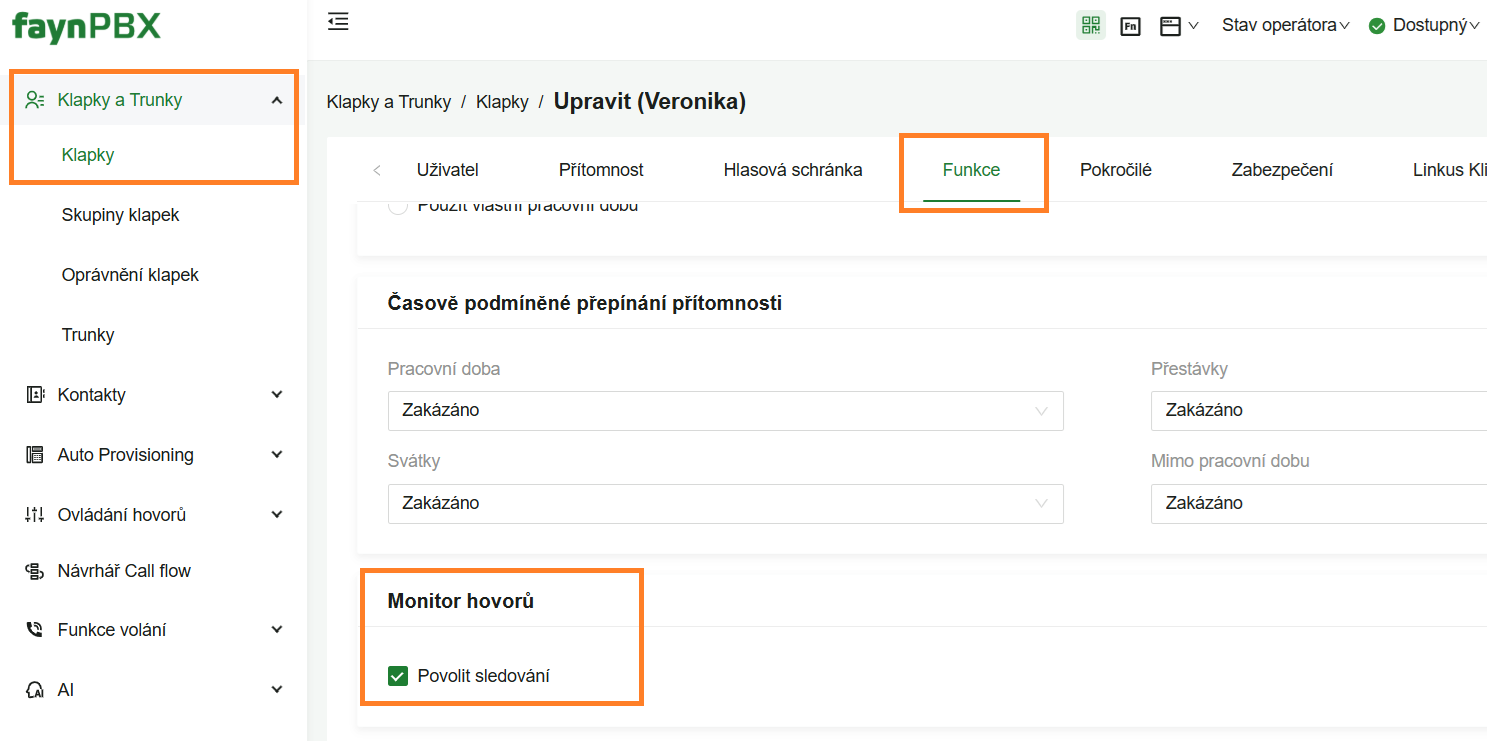Collapse the sidebar using the menu fold icon

click(338, 22)
